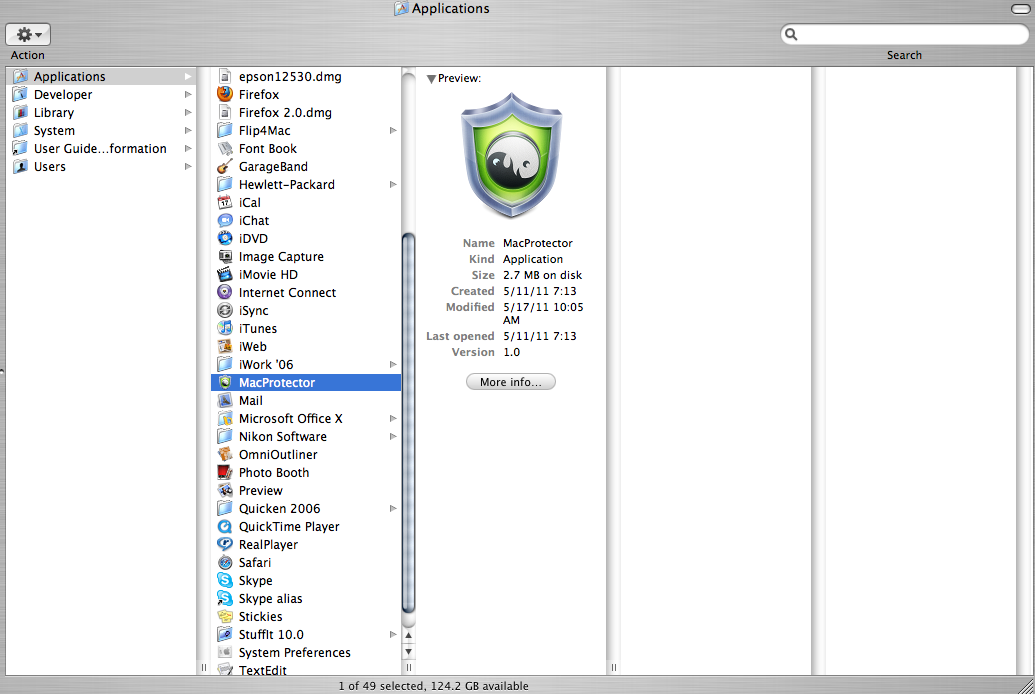The height and width of the screenshot is (694, 1035).
Task: Expand the Flip4Mac folder arrow
Action: pyautogui.click(x=393, y=131)
